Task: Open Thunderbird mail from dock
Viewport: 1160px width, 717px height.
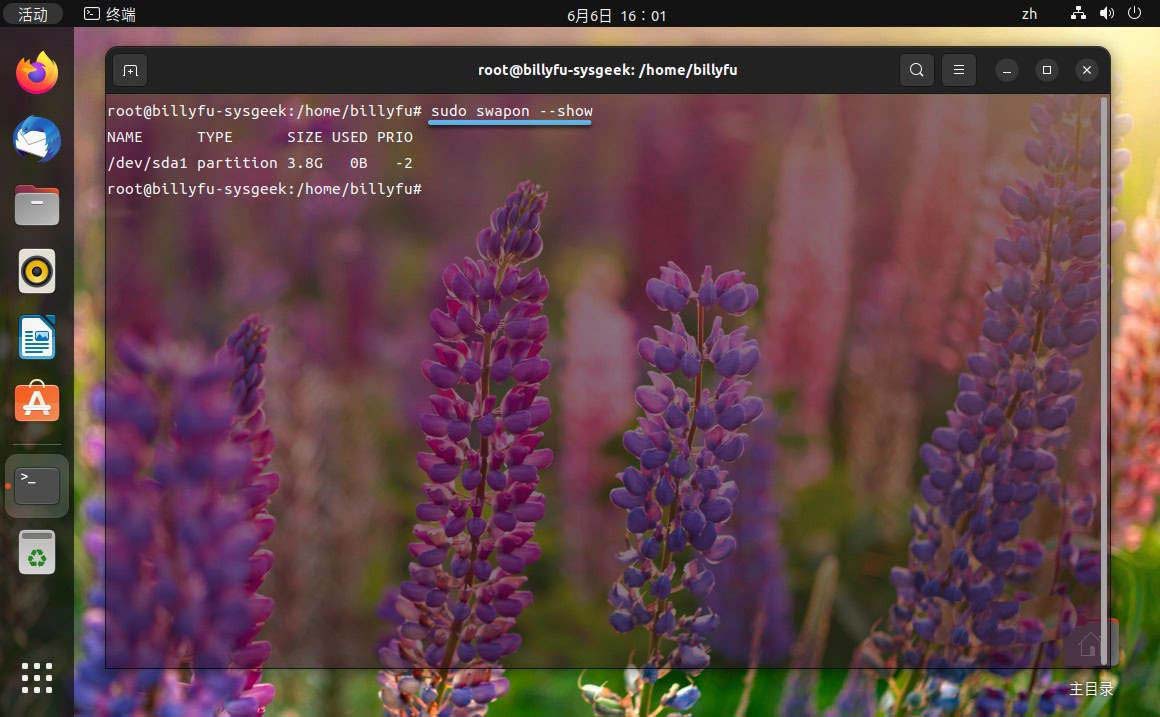Action: coord(37,140)
